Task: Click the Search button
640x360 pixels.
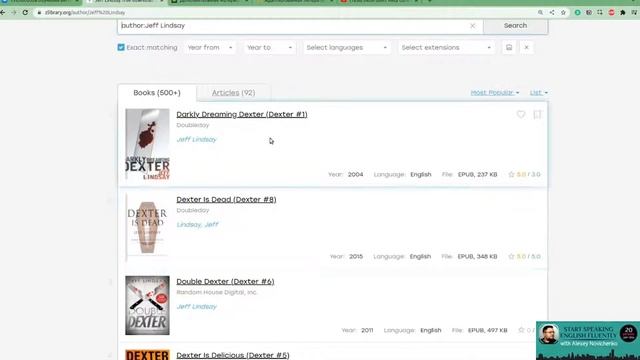Action: click(516, 26)
